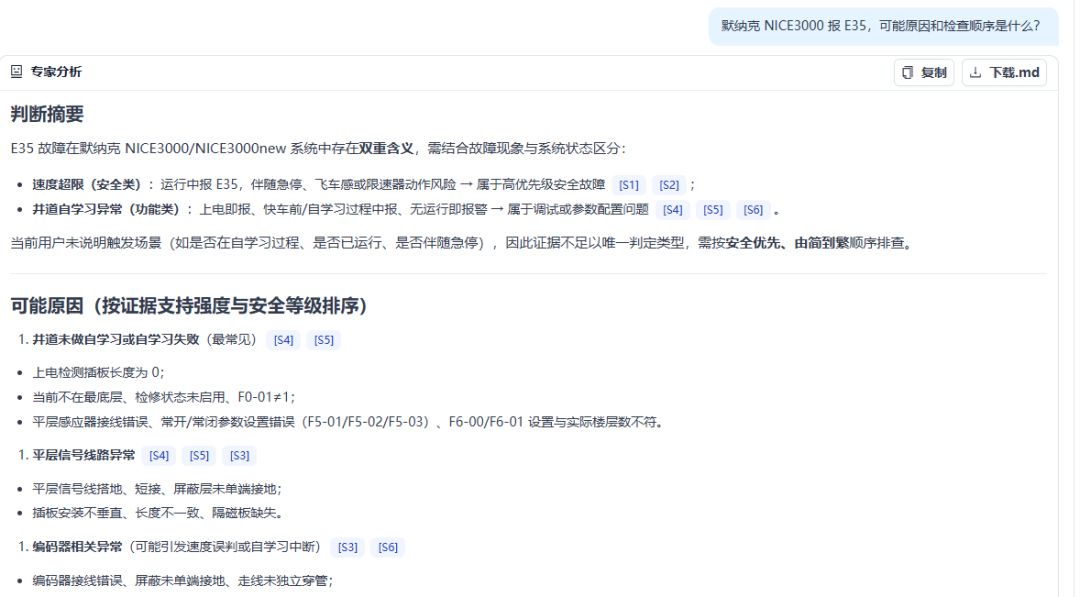Open citation [S1] in 速度超限 line

[x=628, y=185]
